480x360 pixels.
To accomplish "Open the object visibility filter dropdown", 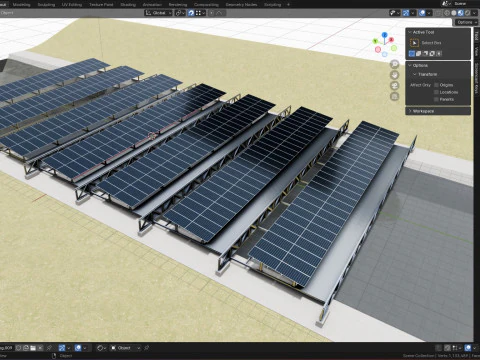I will click(x=394, y=13).
